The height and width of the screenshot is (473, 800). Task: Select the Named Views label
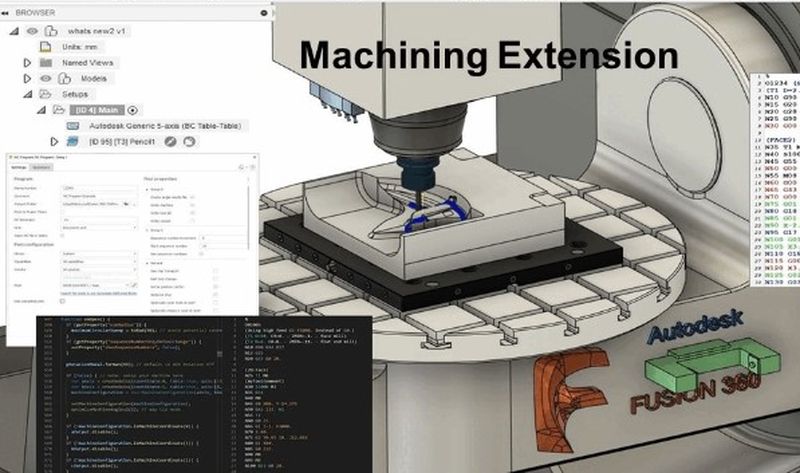point(88,63)
